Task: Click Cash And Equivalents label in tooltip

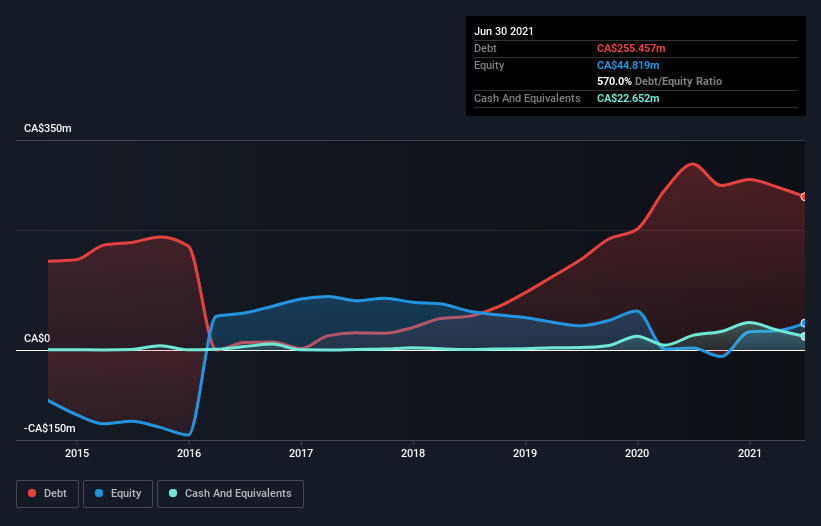Action: coord(527,98)
